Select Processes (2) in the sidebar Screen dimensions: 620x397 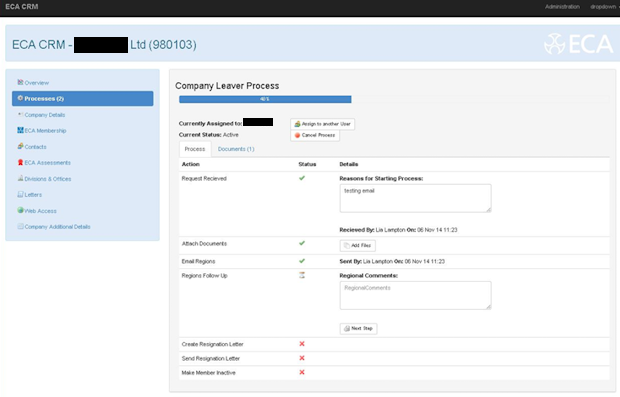83,98
